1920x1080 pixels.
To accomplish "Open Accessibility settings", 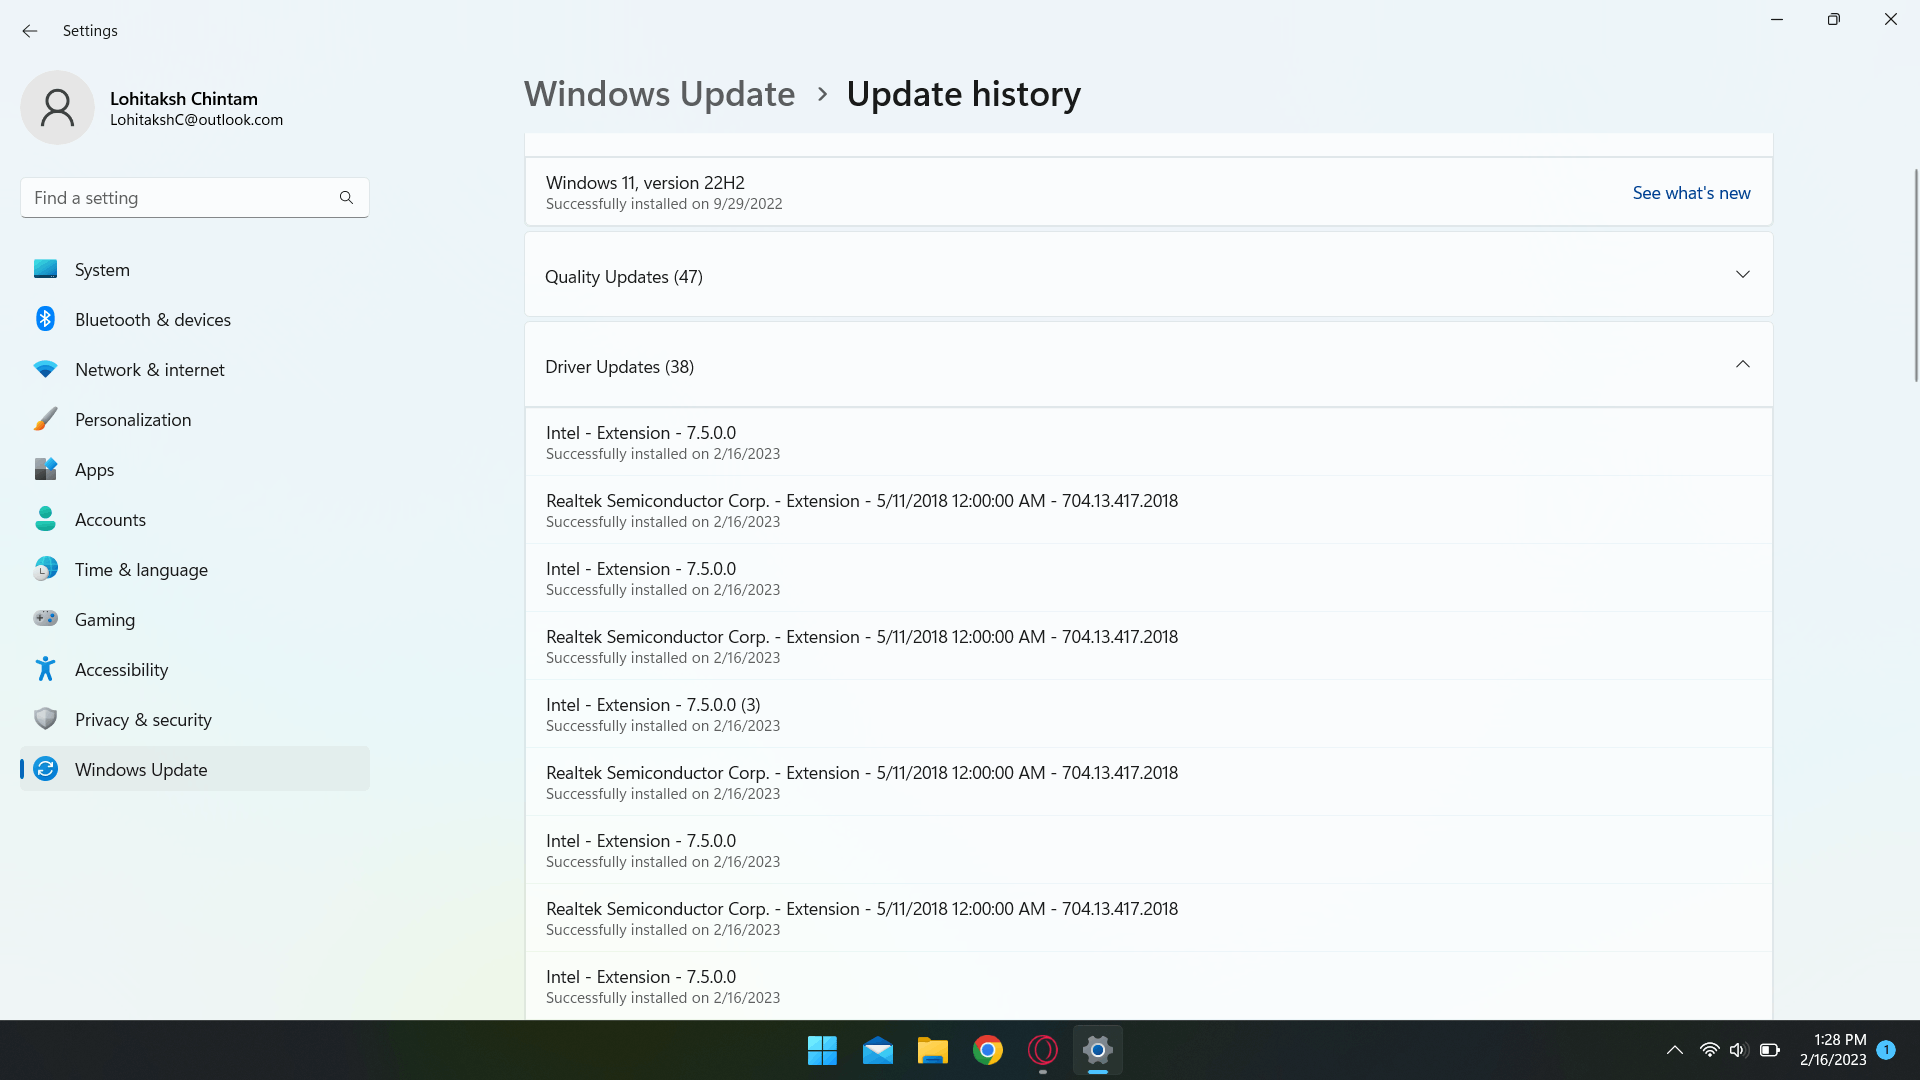I will point(121,669).
